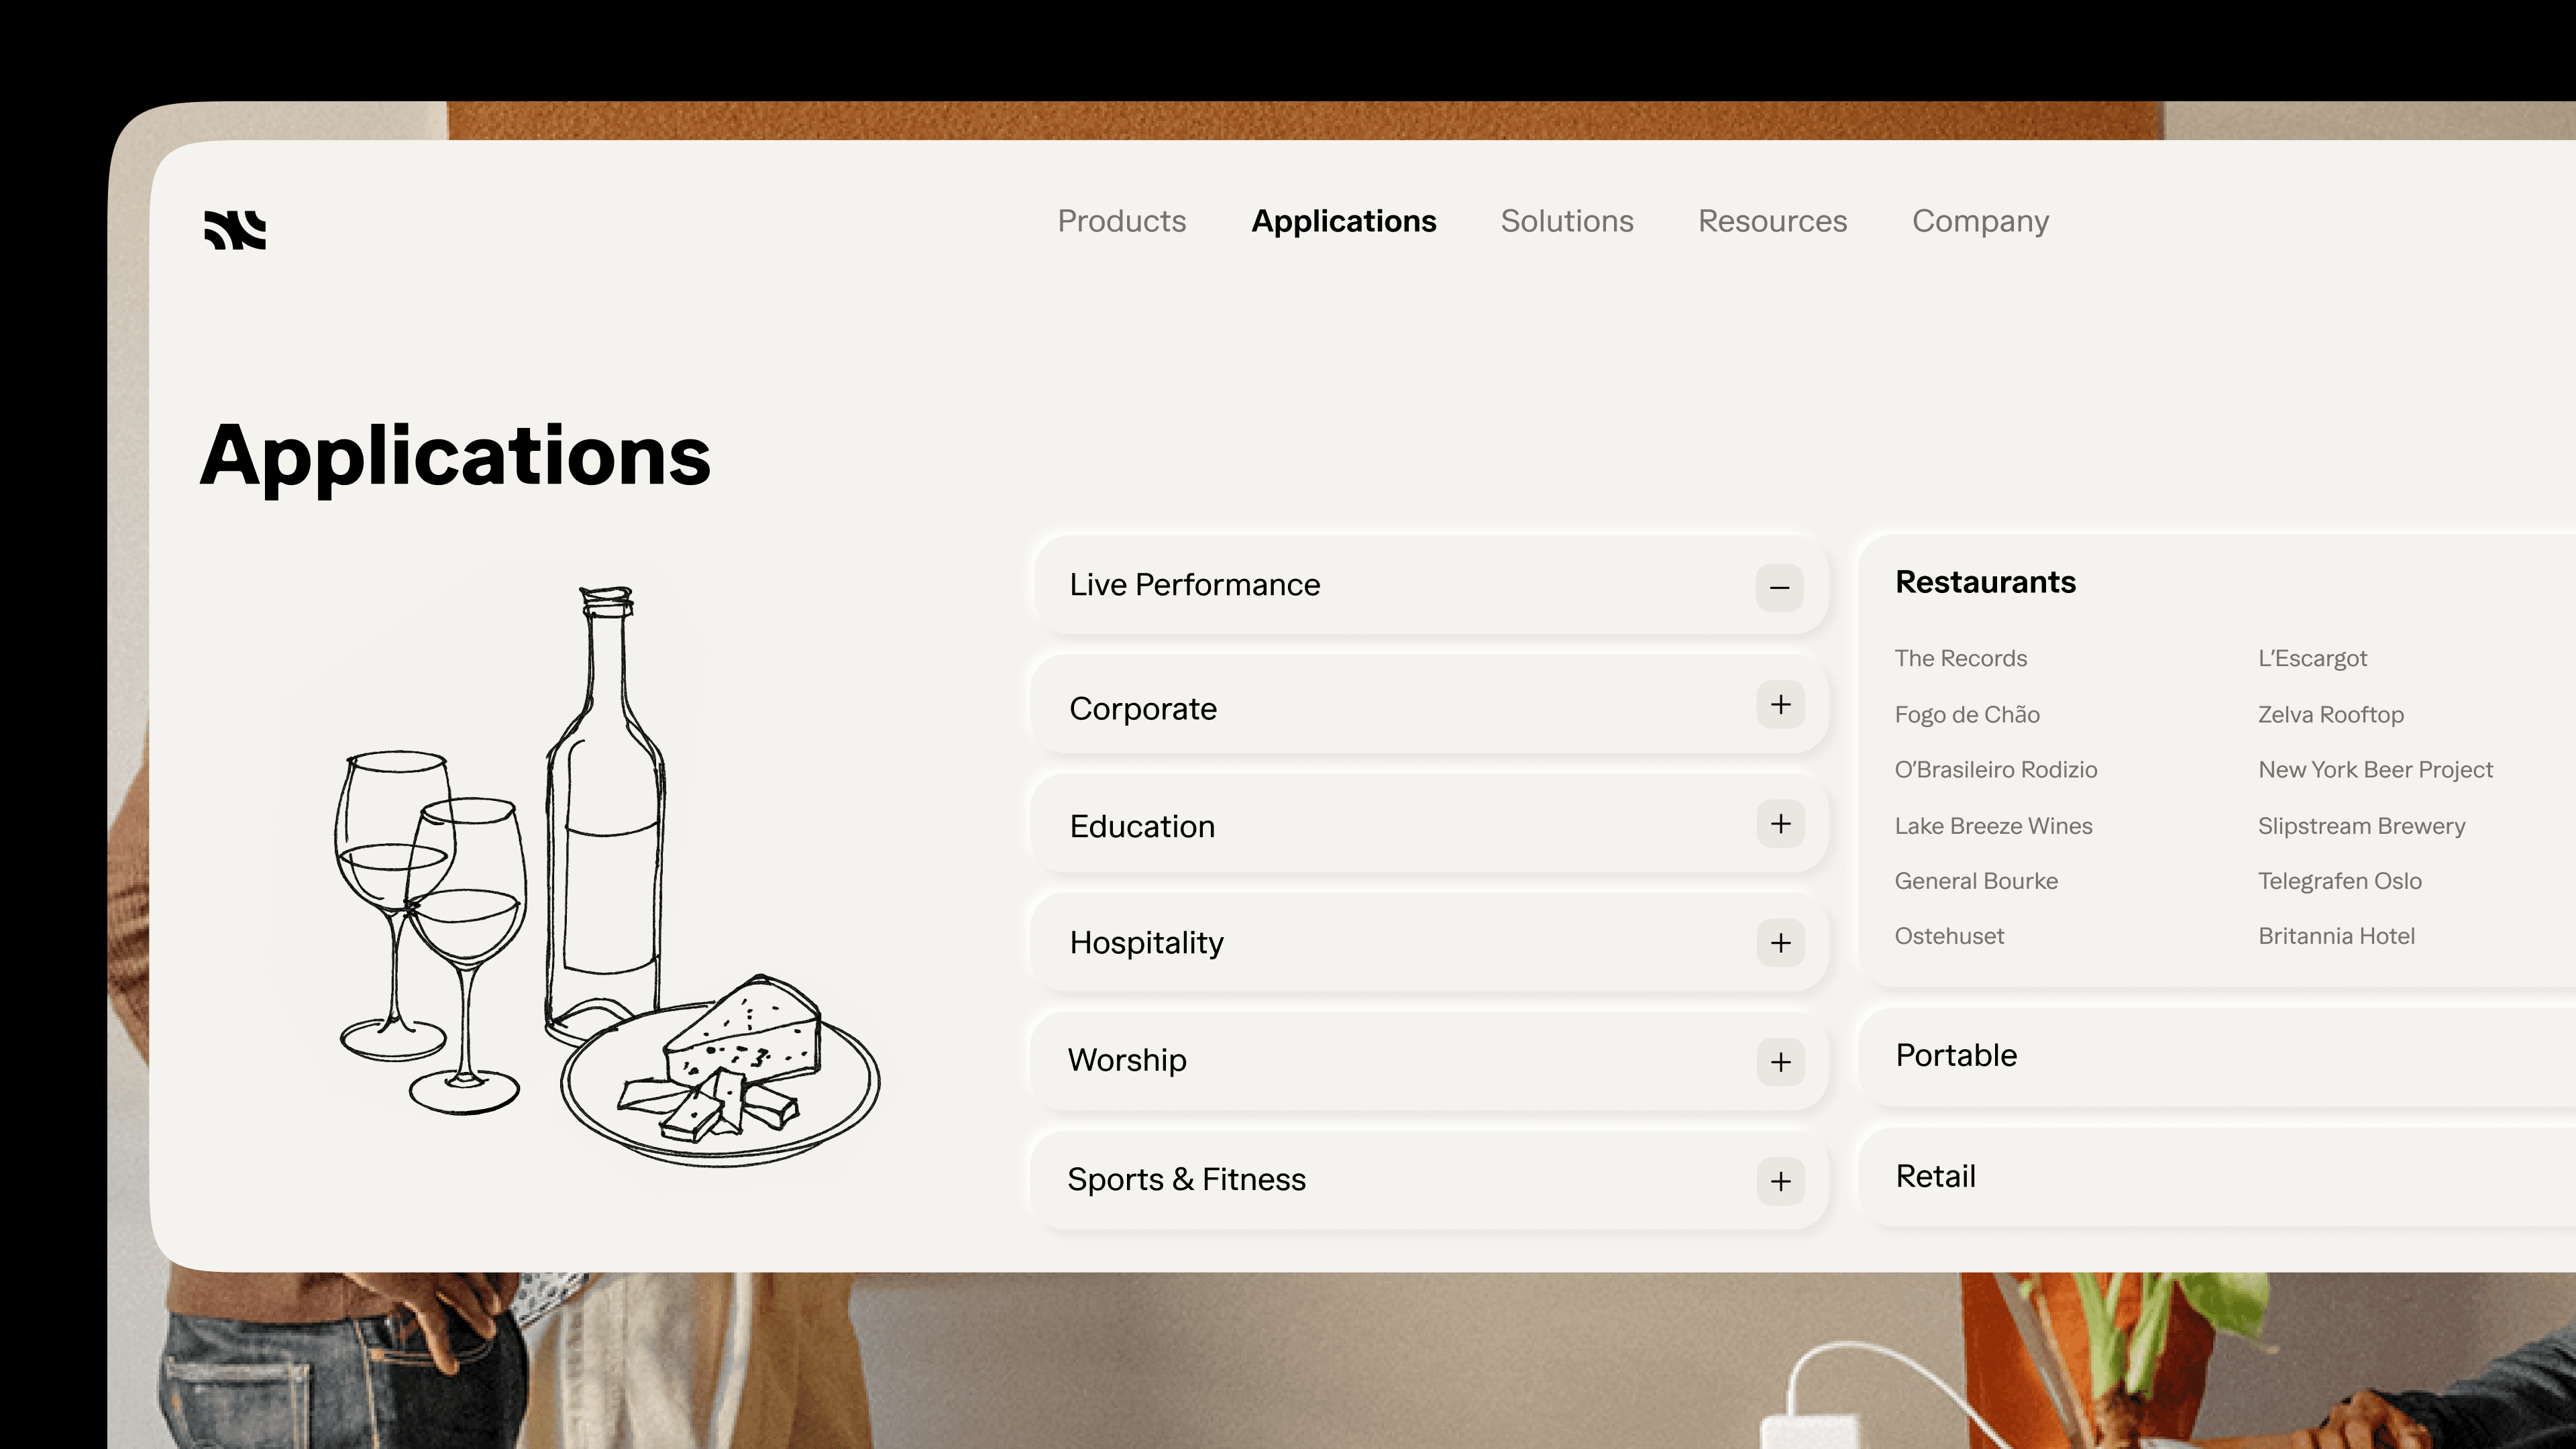The height and width of the screenshot is (1449, 2576).
Task: Collapse the Live Performance section minus icon
Action: [x=1779, y=587]
